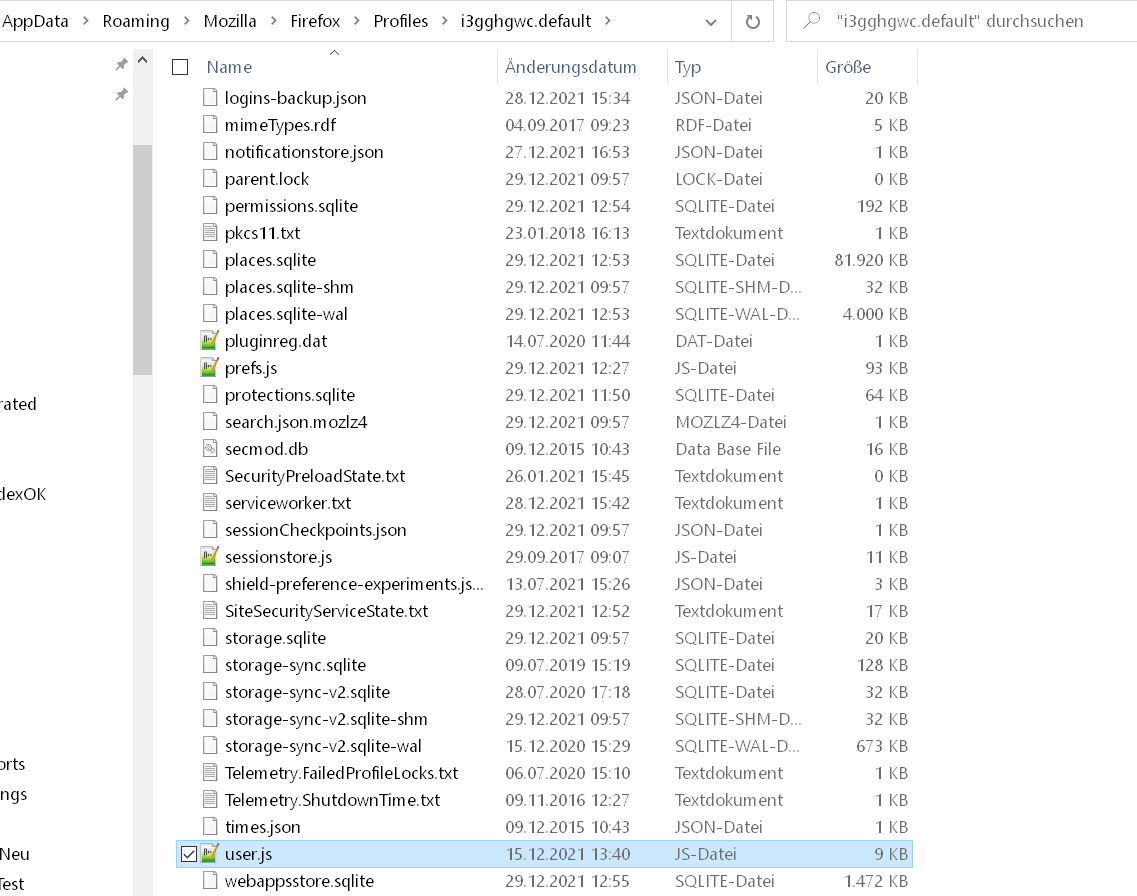Image resolution: width=1137 pixels, height=896 pixels.
Task: Select the shield-preference-experiments file name
Action: coord(354,584)
